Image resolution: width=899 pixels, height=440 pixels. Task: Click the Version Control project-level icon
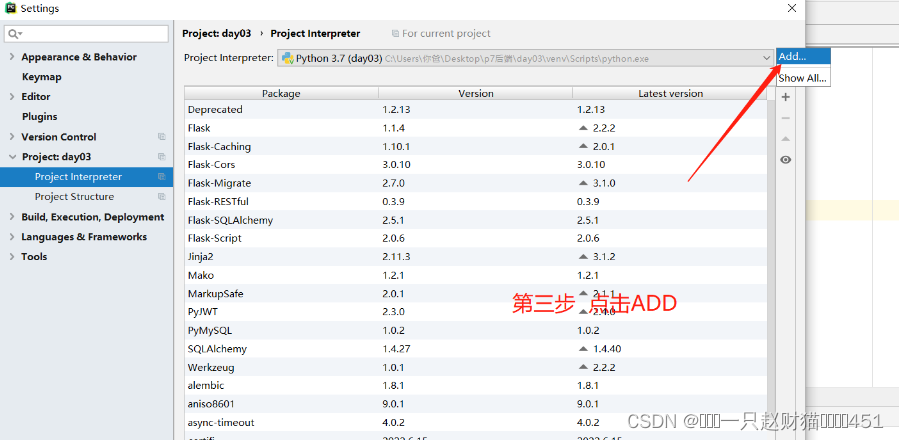(x=162, y=137)
